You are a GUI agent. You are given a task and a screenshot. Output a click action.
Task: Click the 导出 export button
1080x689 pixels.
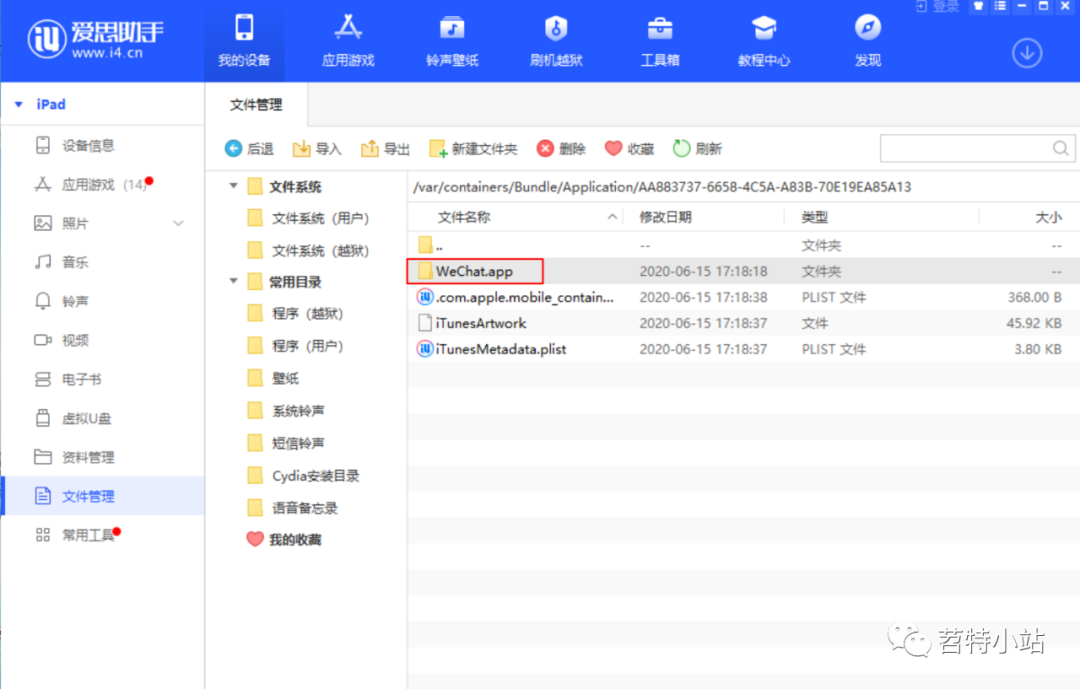click(385, 149)
